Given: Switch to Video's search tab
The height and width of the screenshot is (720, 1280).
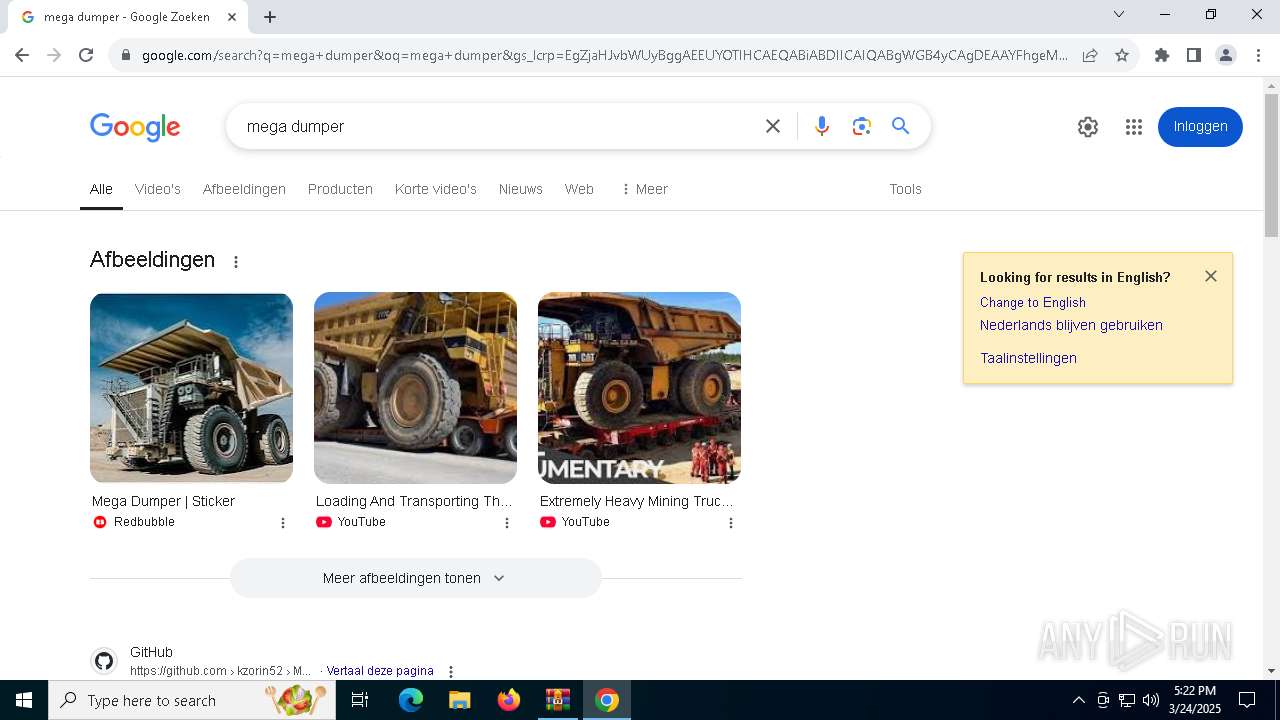Looking at the screenshot, I should (x=158, y=189).
